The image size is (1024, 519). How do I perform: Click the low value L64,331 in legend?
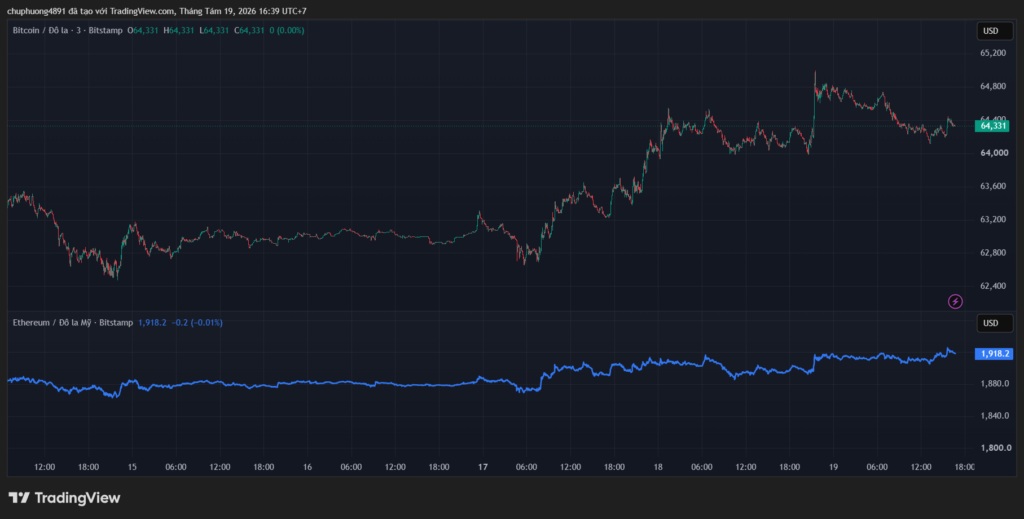pos(214,31)
